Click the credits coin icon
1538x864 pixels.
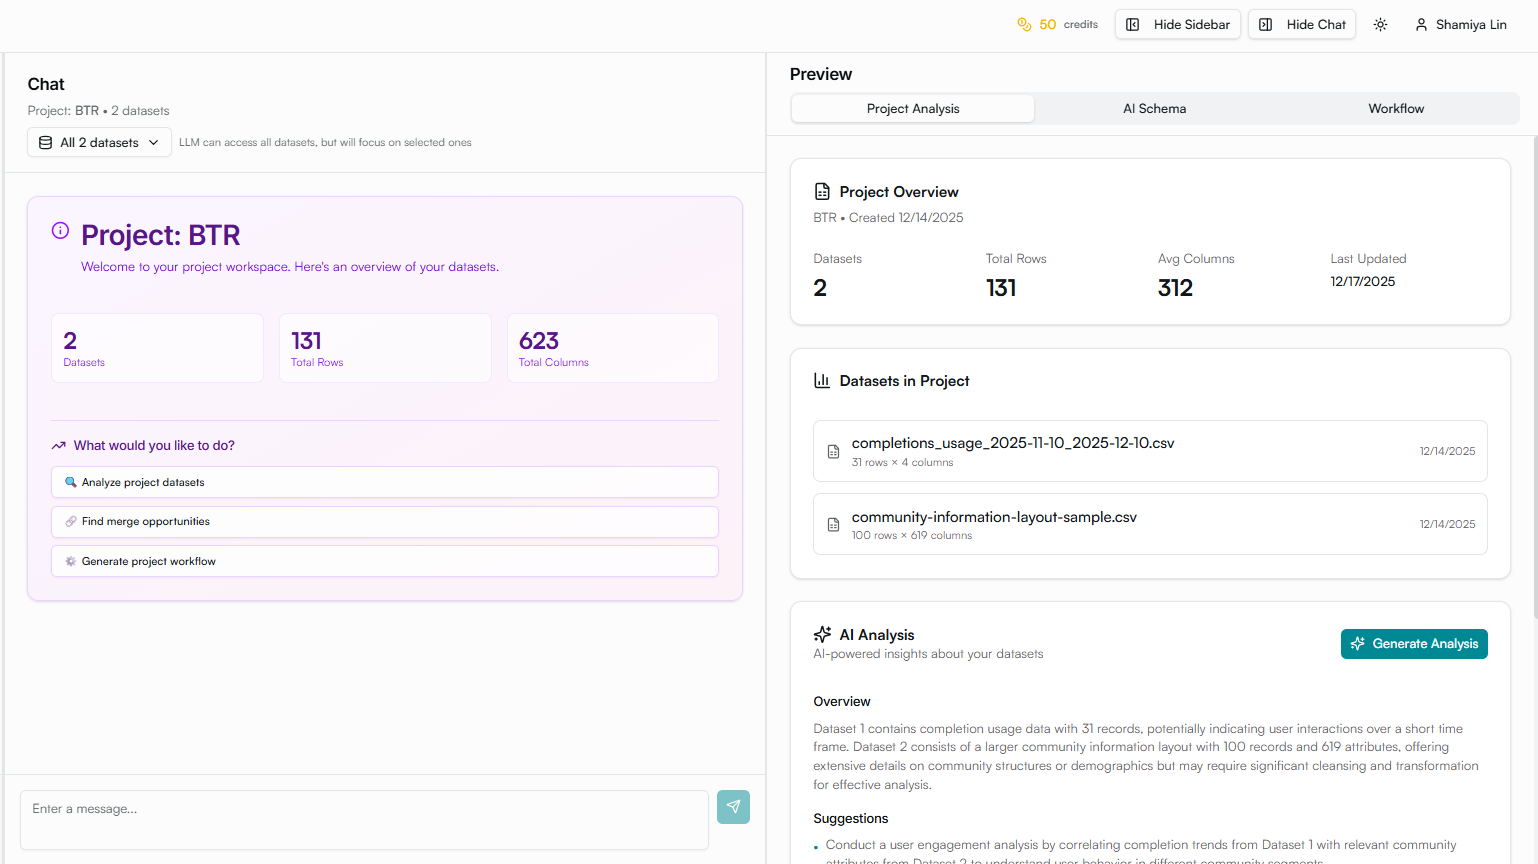point(1024,23)
